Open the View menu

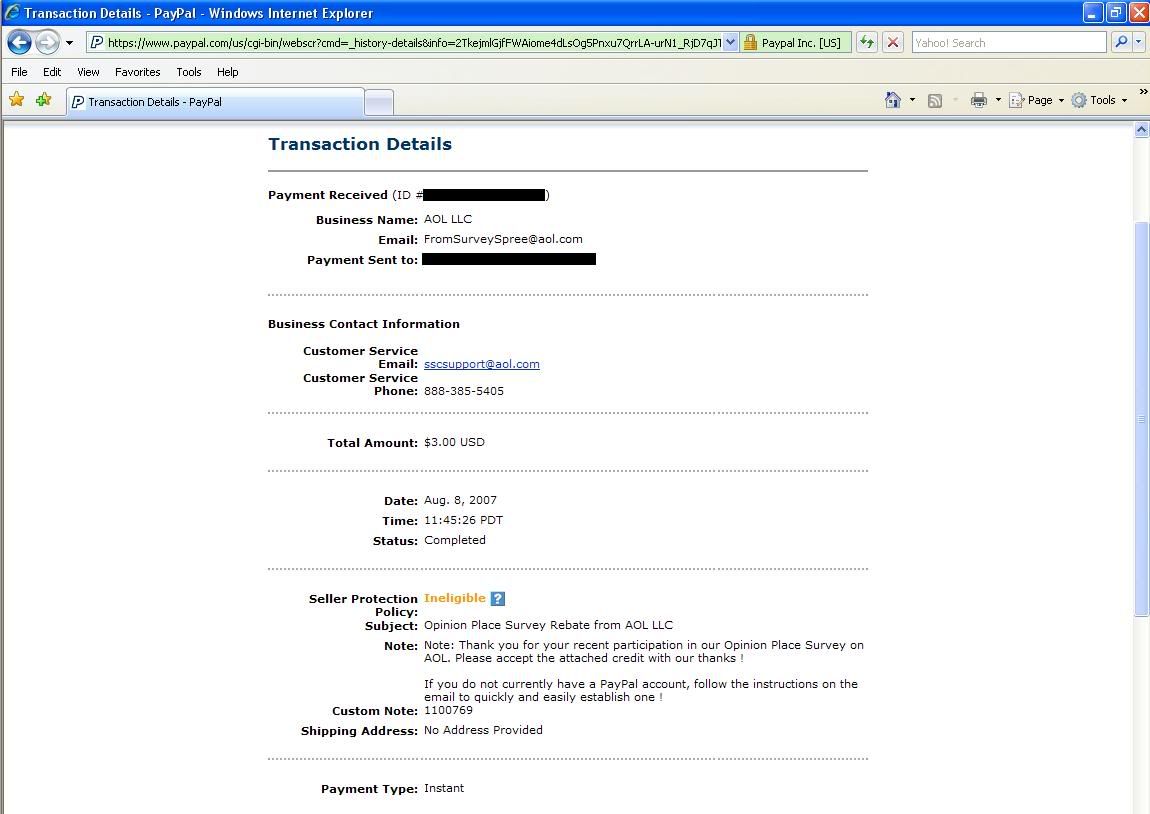click(88, 72)
